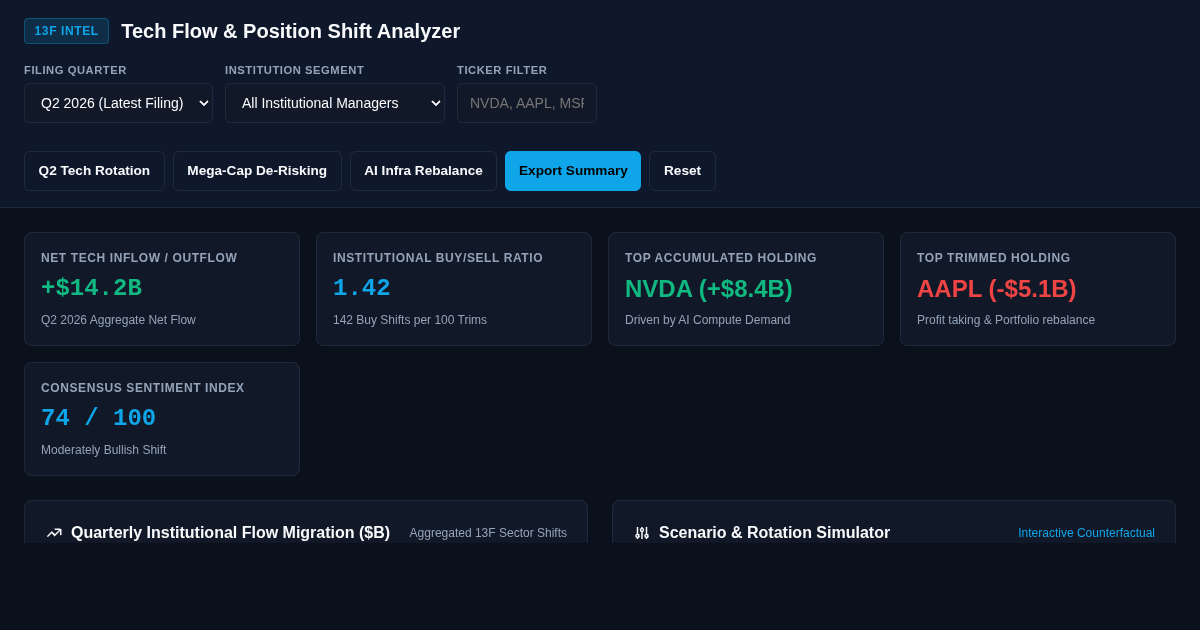Click the Buy/Sell Ratio value 1.42
This screenshot has height=630, width=1200.
pos(362,288)
